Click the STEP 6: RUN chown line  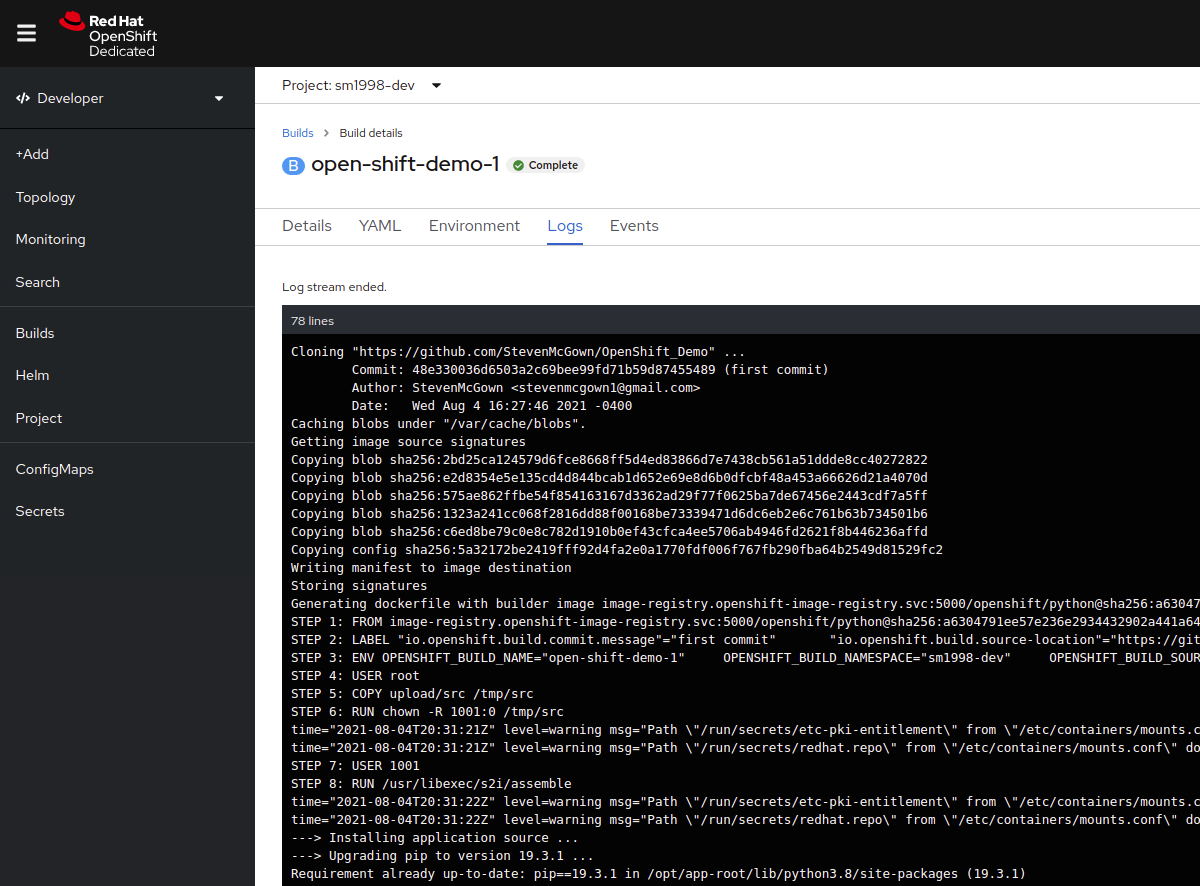[x=427, y=712]
